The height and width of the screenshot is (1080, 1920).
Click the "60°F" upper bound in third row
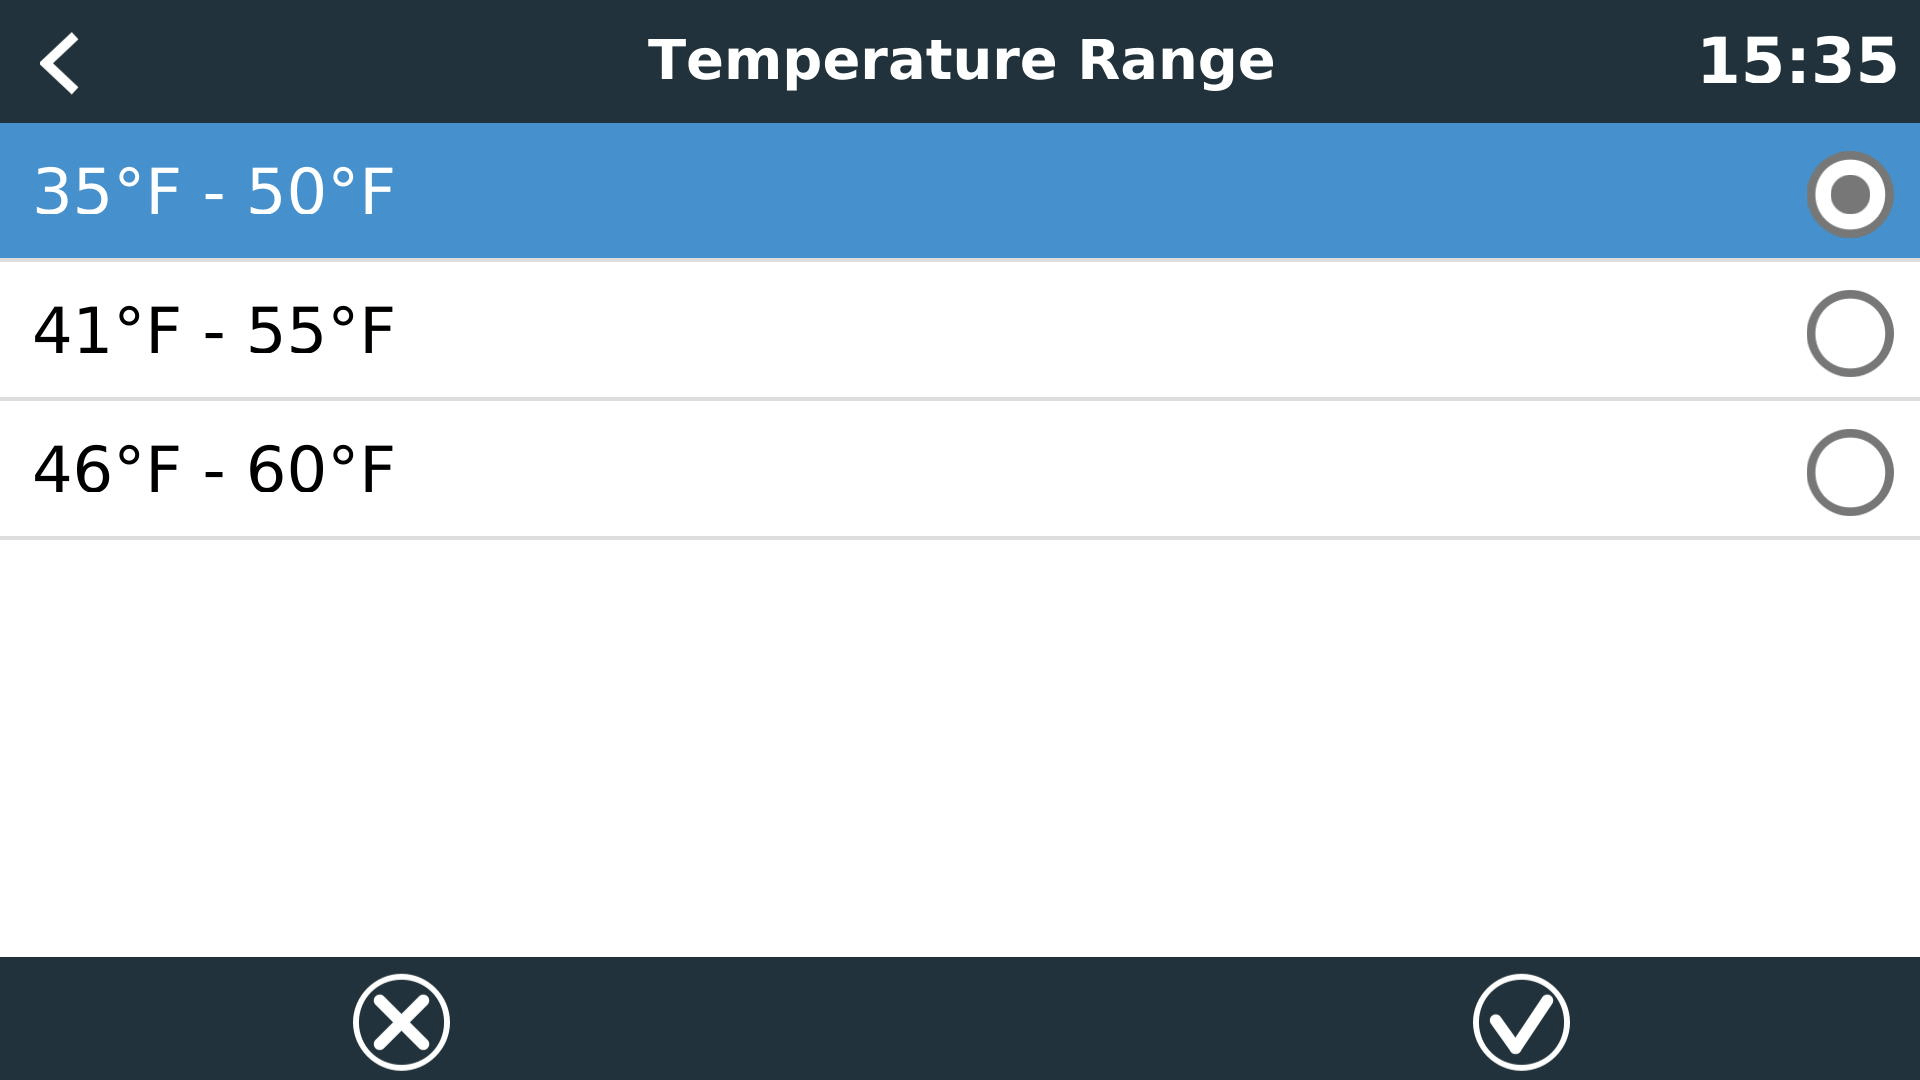pyautogui.click(x=320, y=470)
